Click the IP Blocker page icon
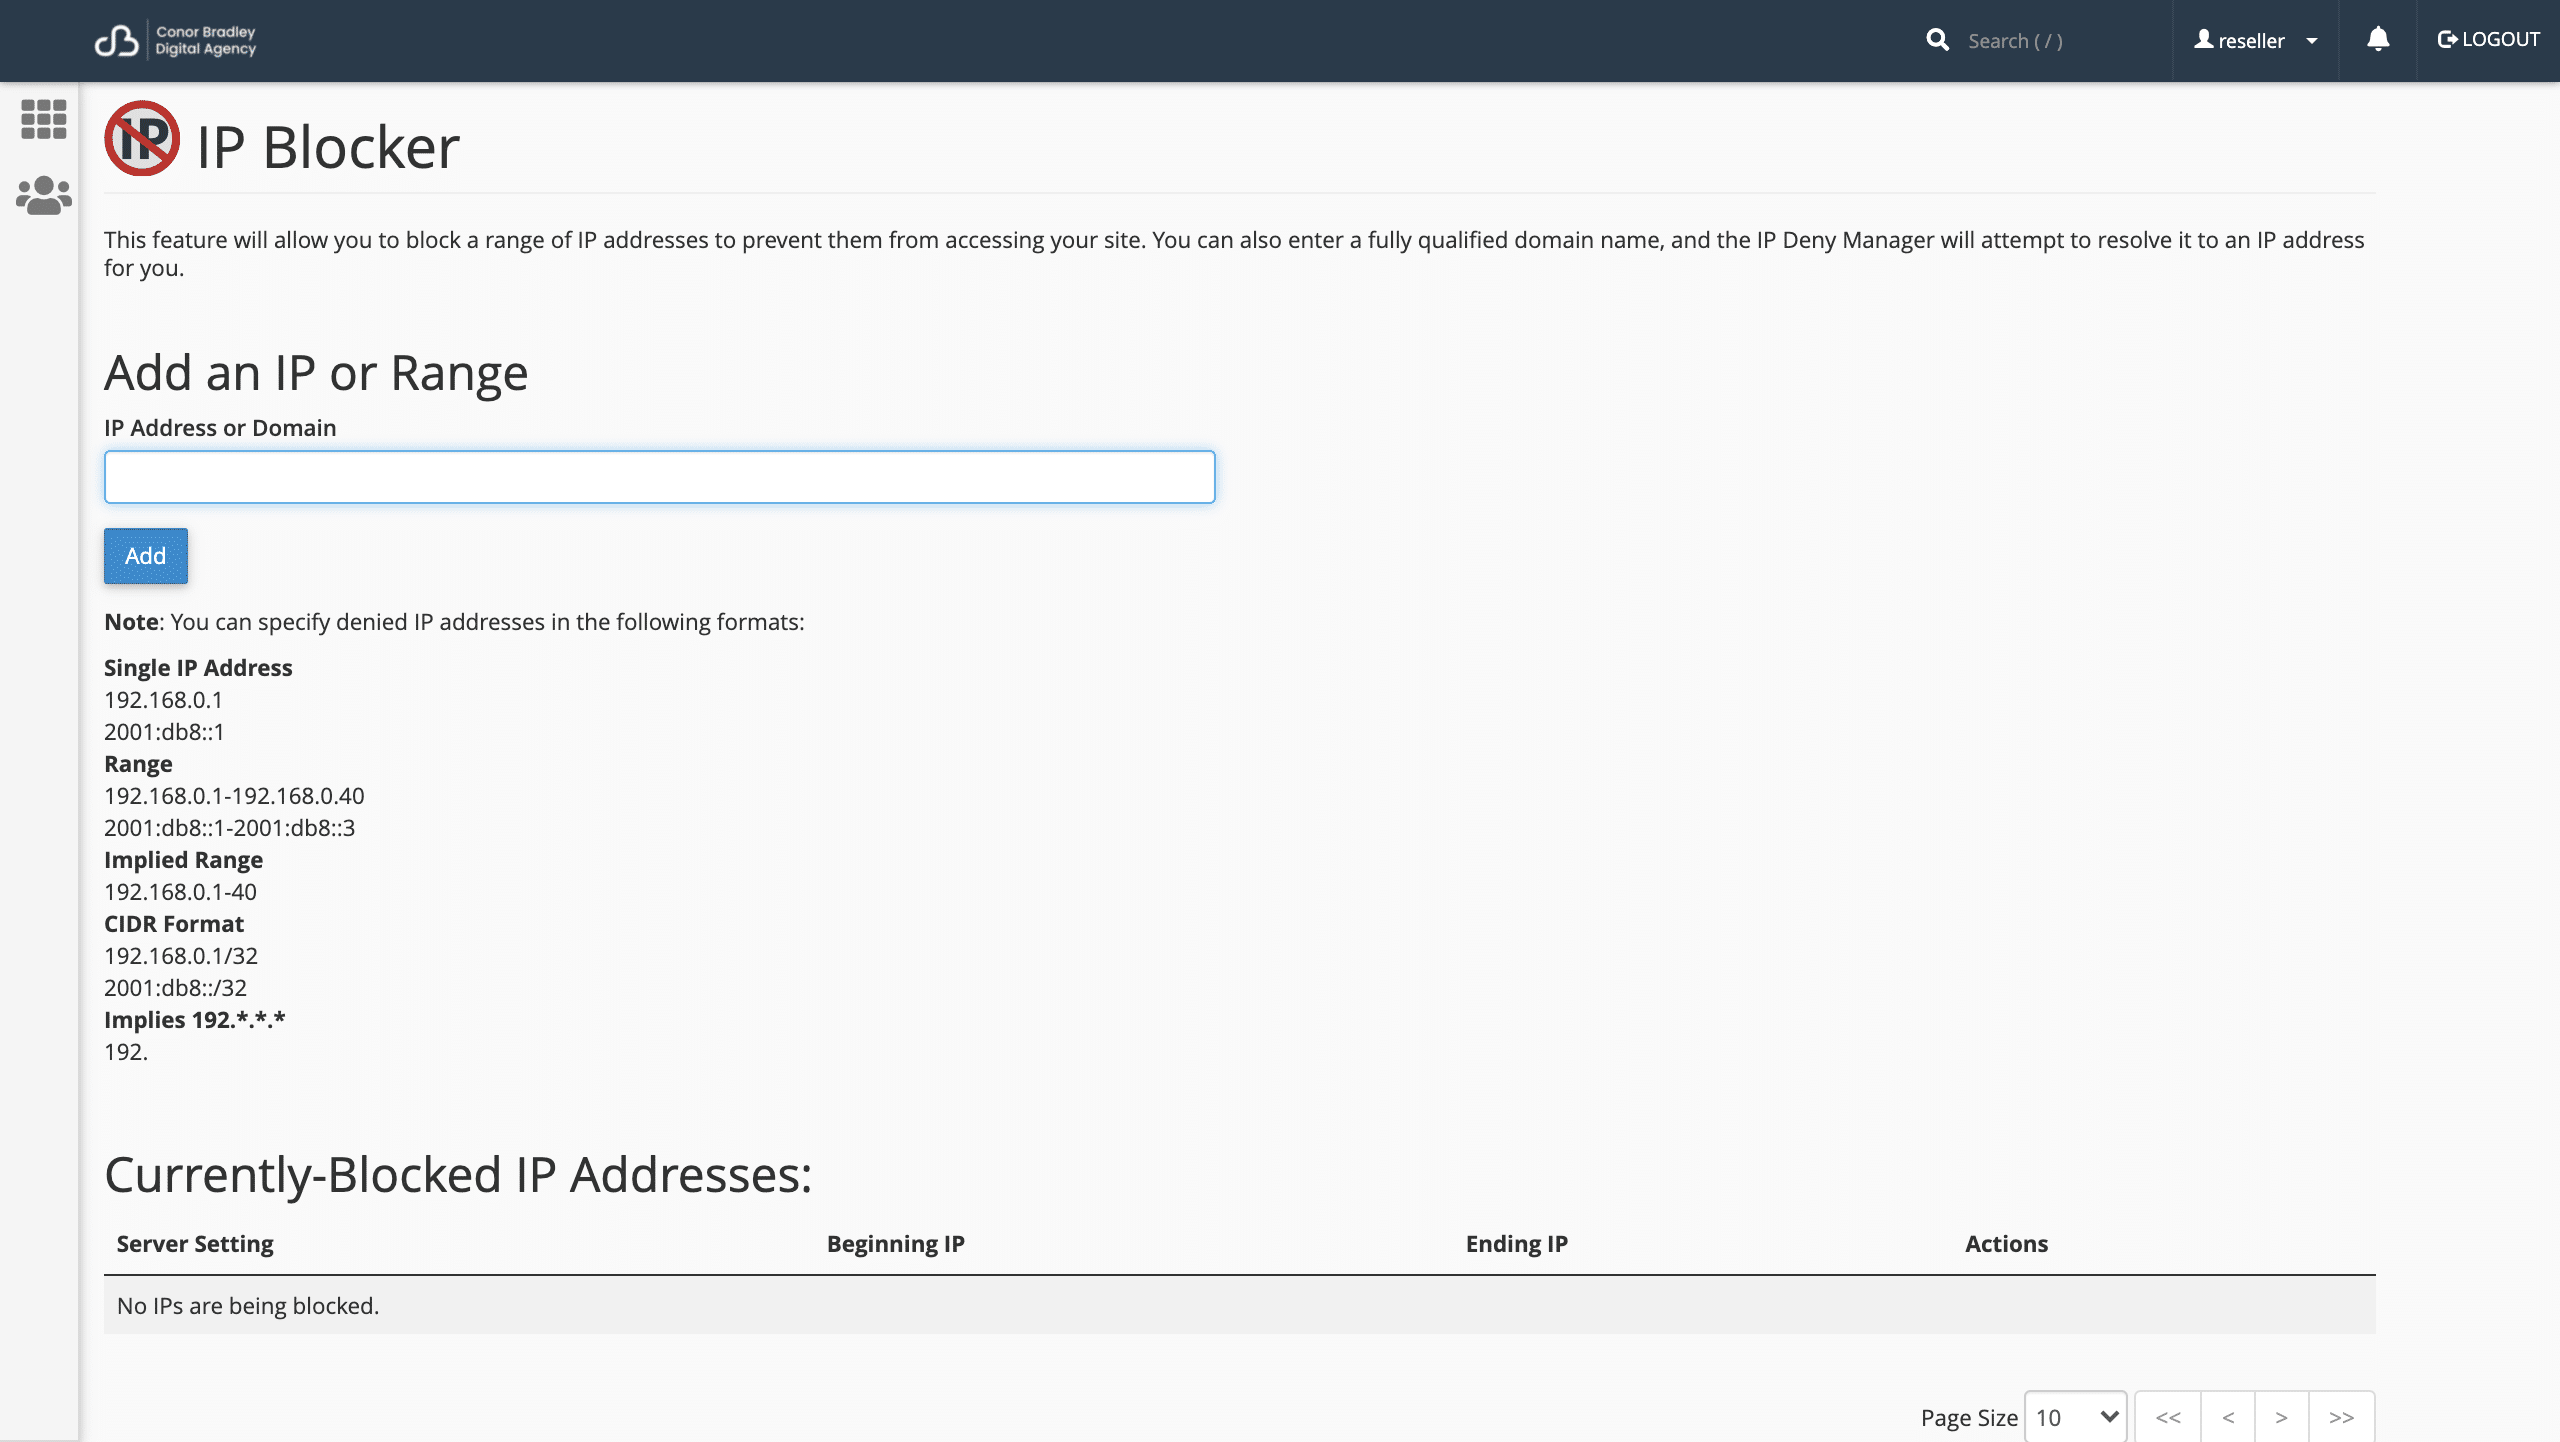The height and width of the screenshot is (1442, 2560). [142, 139]
